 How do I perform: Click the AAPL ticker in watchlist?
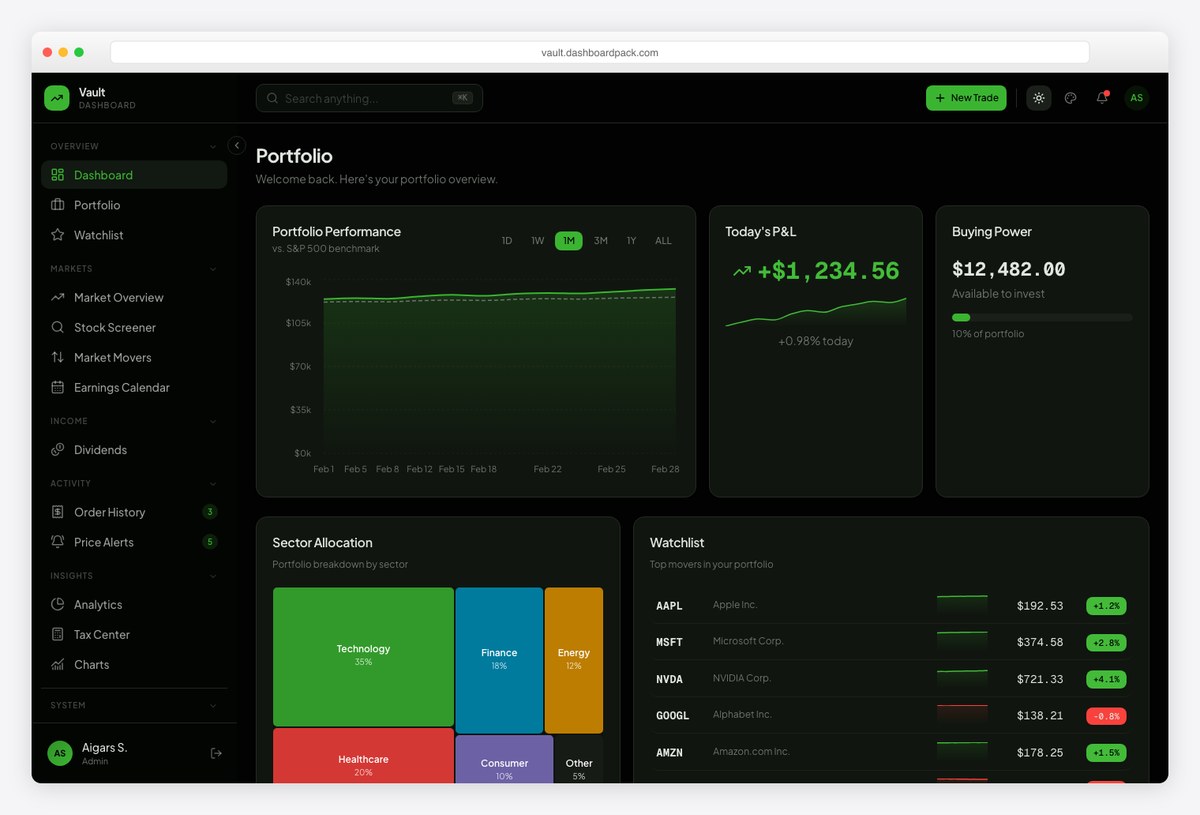coord(669,606)
